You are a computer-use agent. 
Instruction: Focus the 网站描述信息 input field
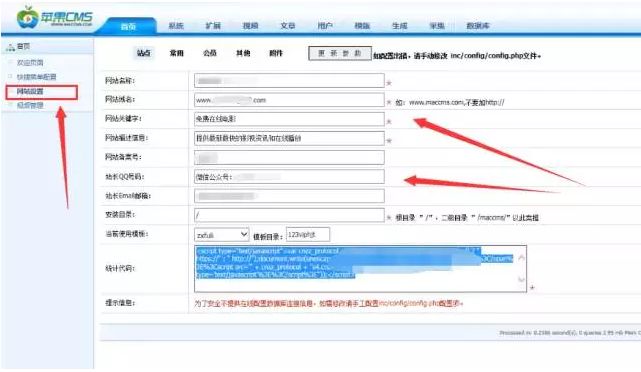pos(289,138)
